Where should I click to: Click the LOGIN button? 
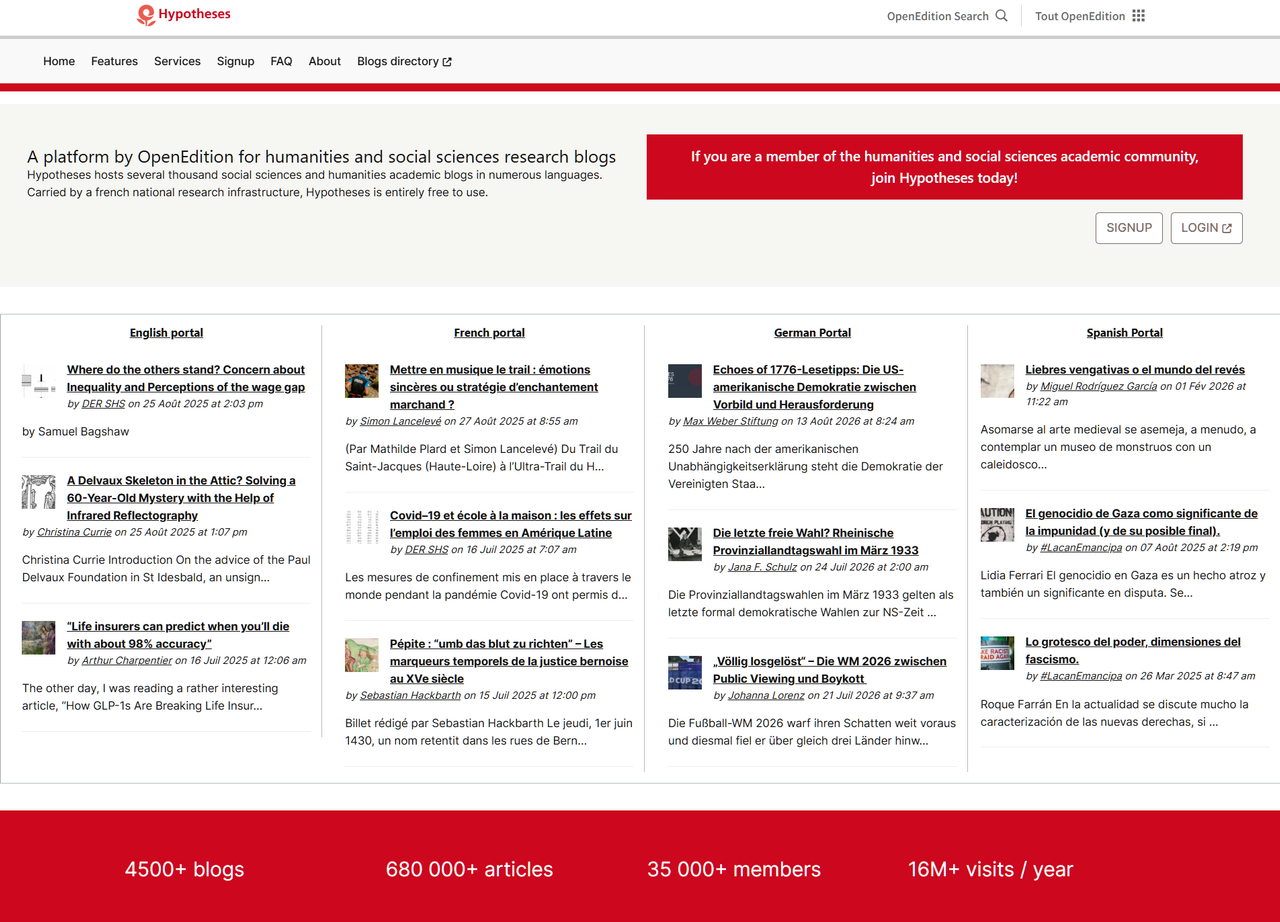point(1206,228)
